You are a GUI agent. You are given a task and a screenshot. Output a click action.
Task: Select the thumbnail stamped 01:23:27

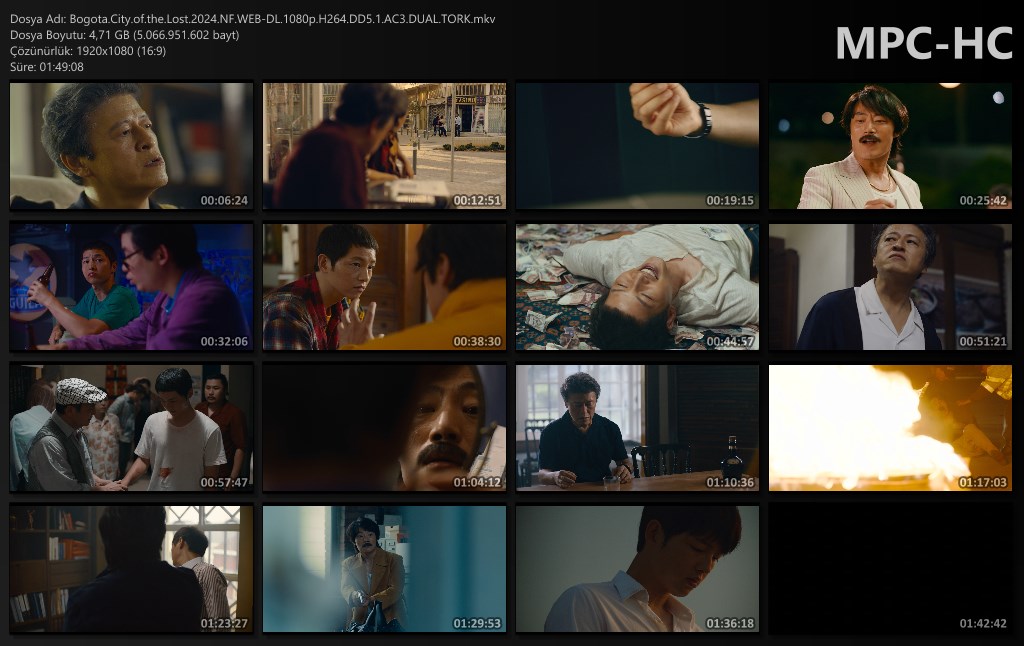(x=131, y=569)
